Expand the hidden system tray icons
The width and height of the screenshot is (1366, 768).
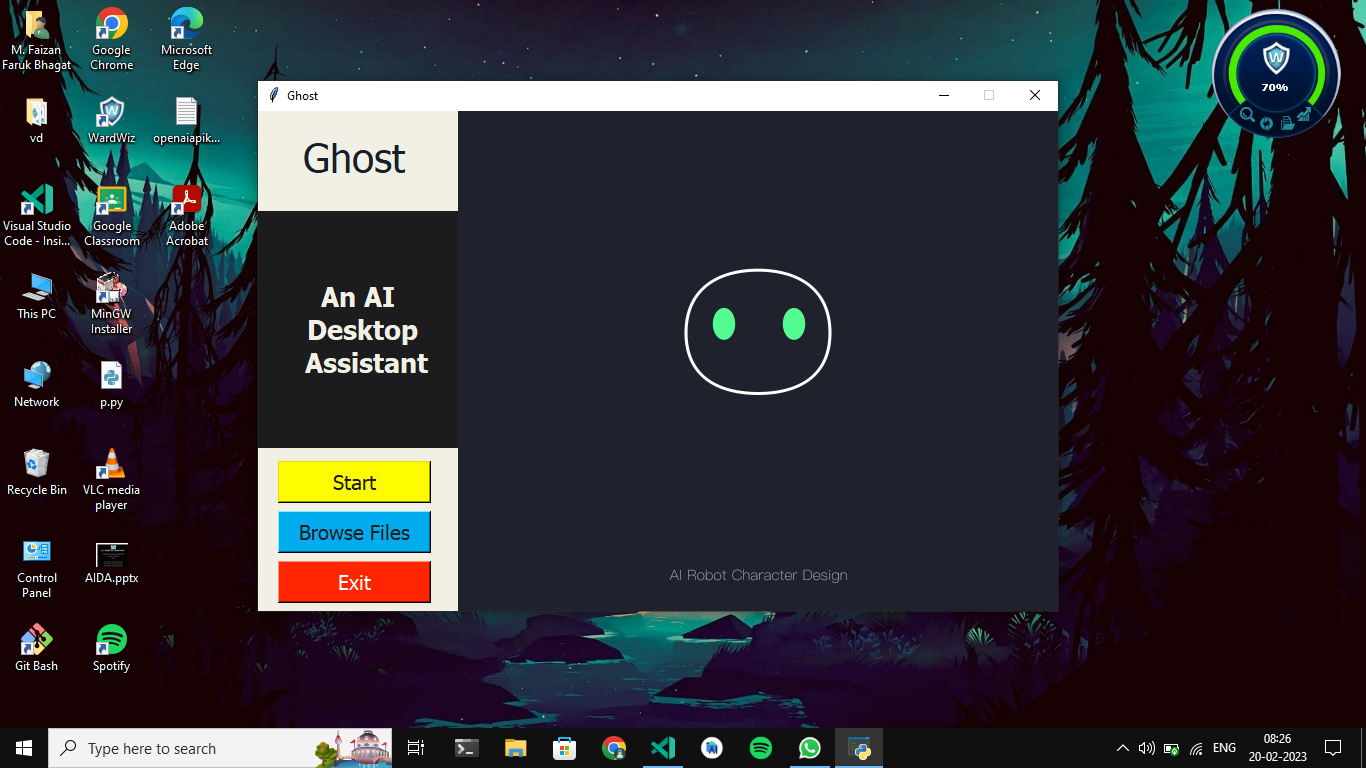pos(1122,748)
